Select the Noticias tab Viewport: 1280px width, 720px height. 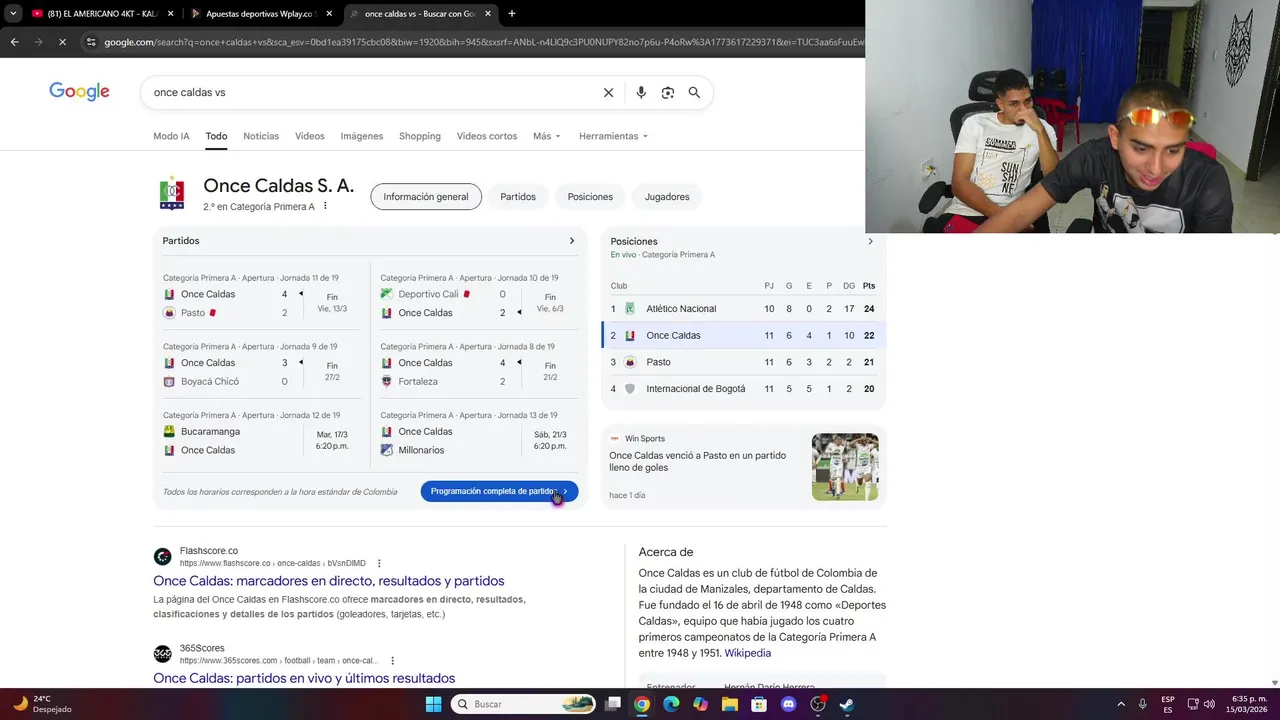(261, 136)
